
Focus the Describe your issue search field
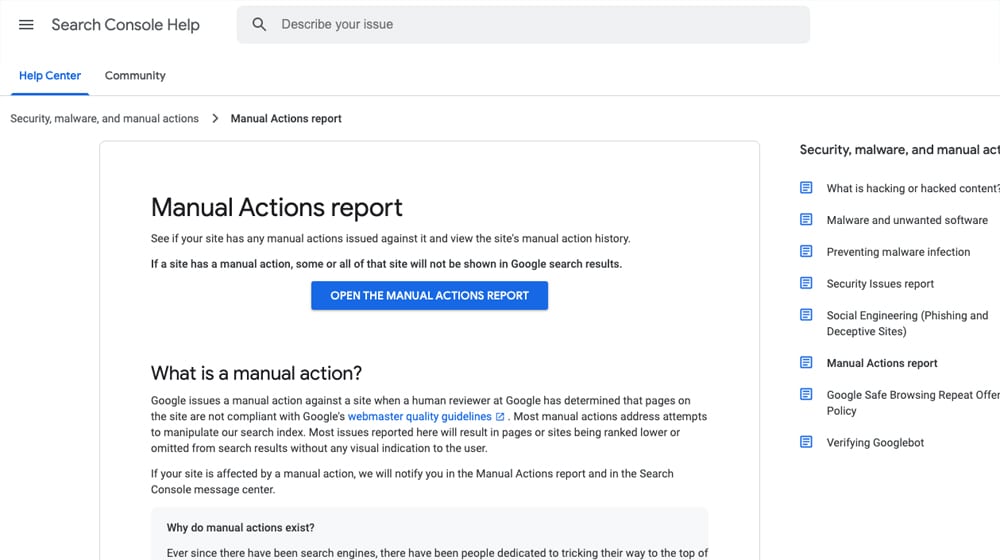point(523,25)
